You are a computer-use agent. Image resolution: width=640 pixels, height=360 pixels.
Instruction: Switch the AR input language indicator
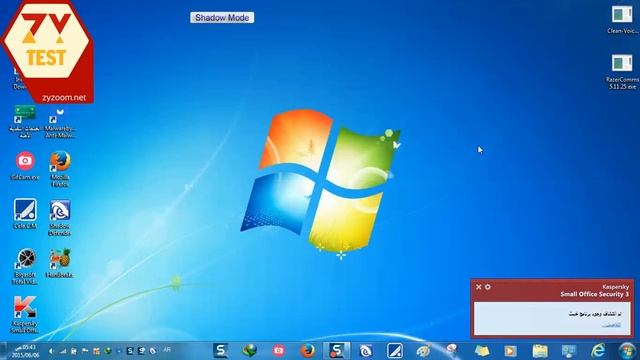[x=167, y=350]
